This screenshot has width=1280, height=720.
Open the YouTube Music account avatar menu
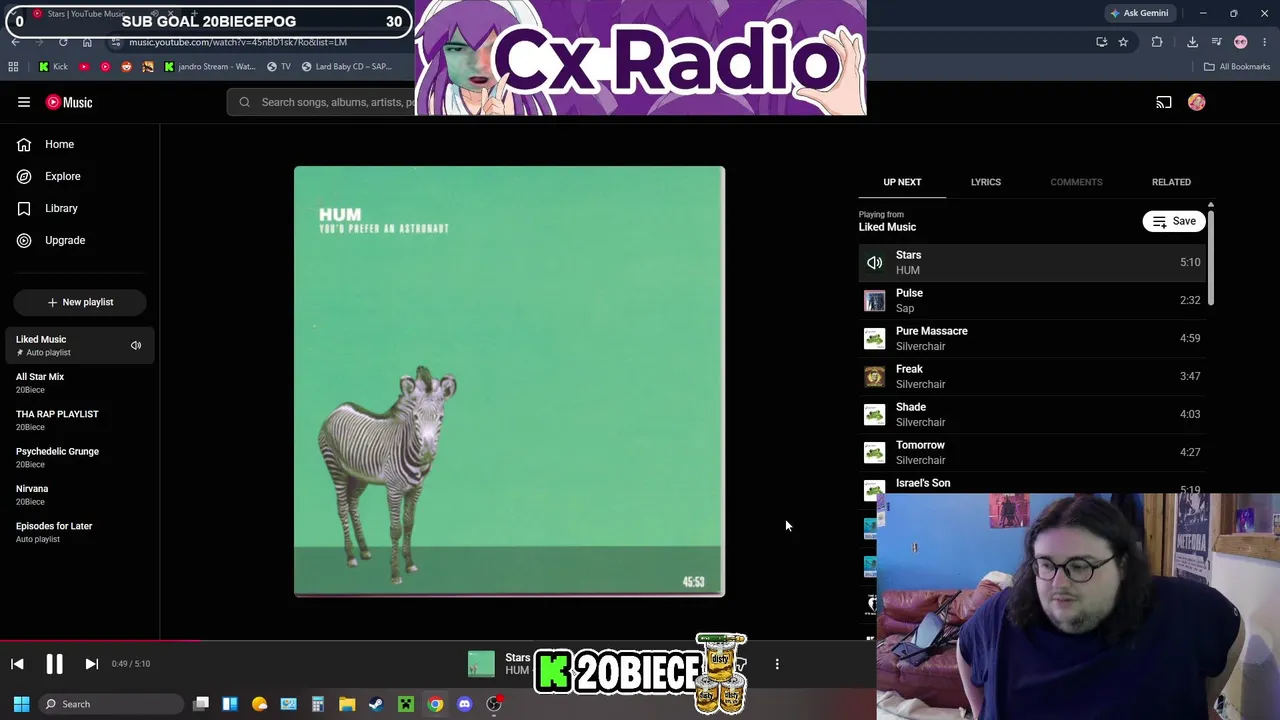pyautogui.click(x=1196, y=102)
